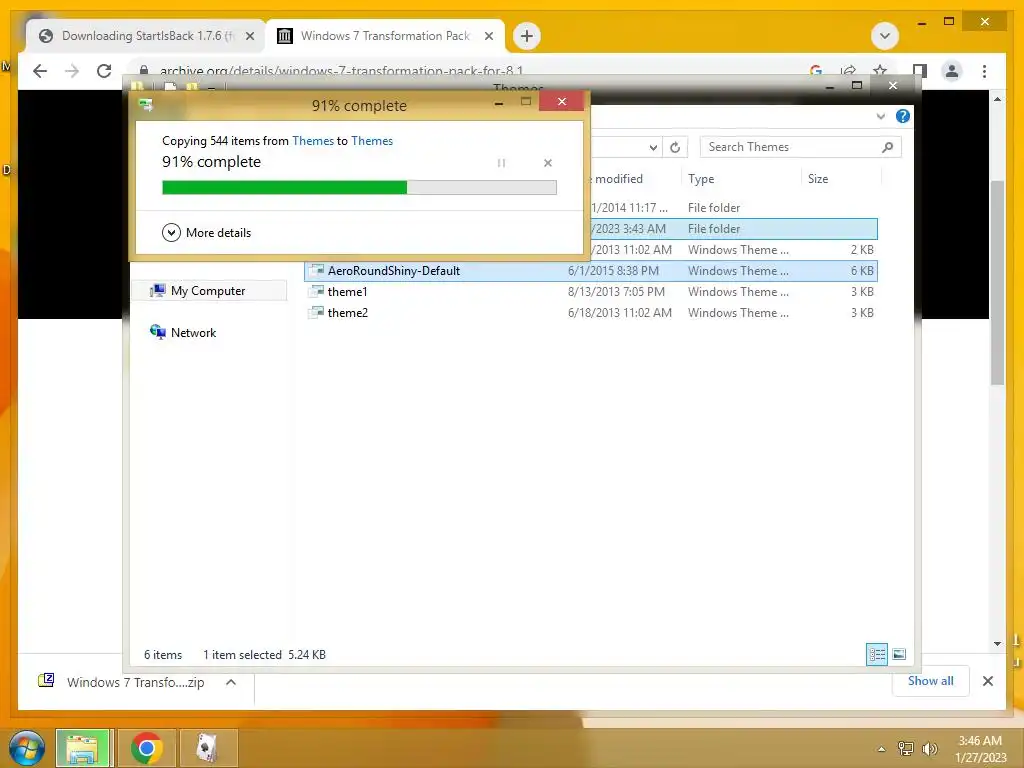Switch to Windows 7 Transformation Pack tab
Screen dimensions: 1024x768
(x=385, y=36)
